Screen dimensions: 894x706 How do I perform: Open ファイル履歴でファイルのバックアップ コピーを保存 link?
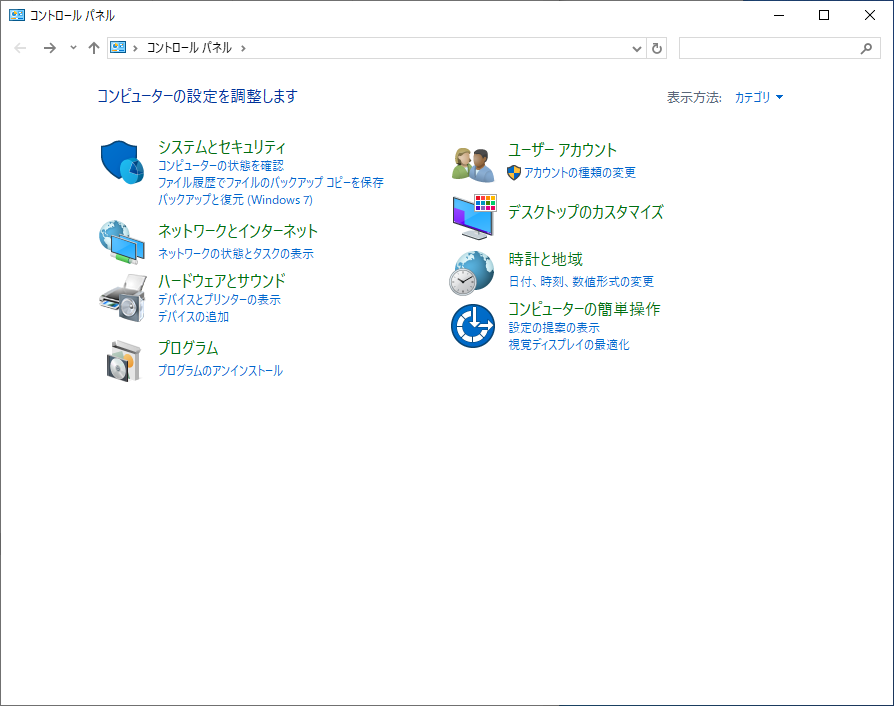[x=271, y=182]
